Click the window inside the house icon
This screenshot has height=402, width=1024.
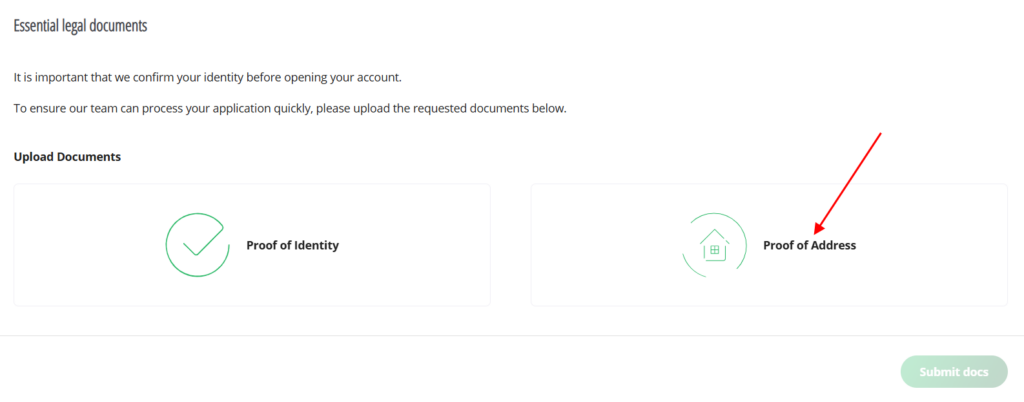[715, 250]
